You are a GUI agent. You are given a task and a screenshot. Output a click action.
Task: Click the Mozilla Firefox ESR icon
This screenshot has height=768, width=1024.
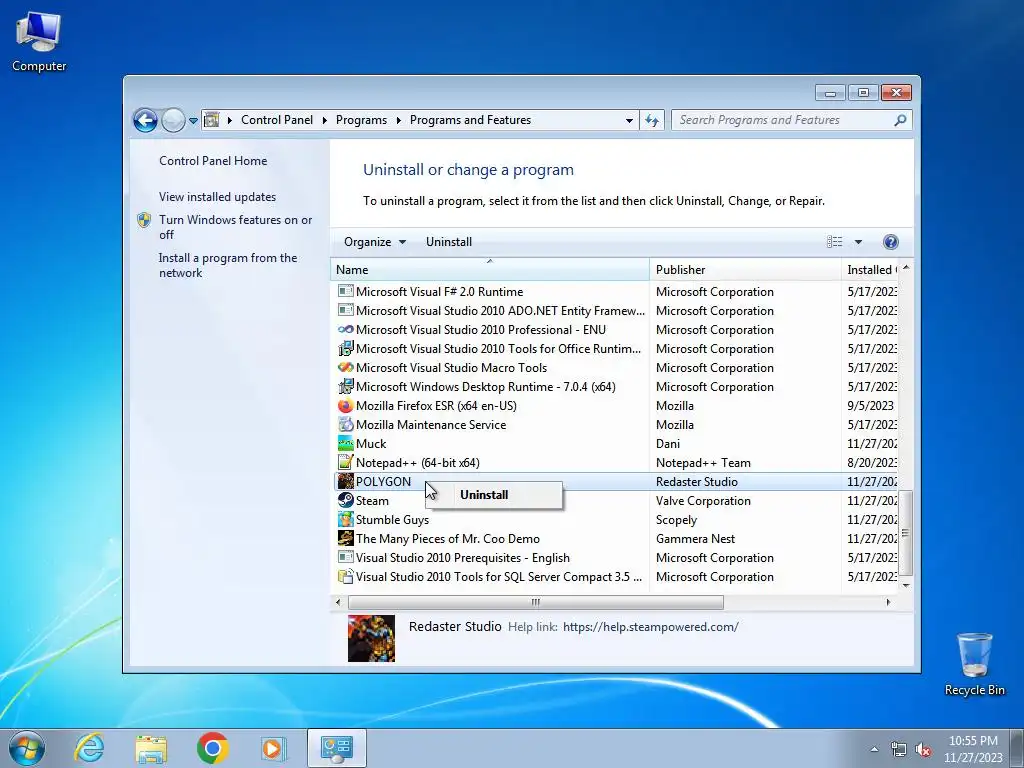[x=345, y=406]
